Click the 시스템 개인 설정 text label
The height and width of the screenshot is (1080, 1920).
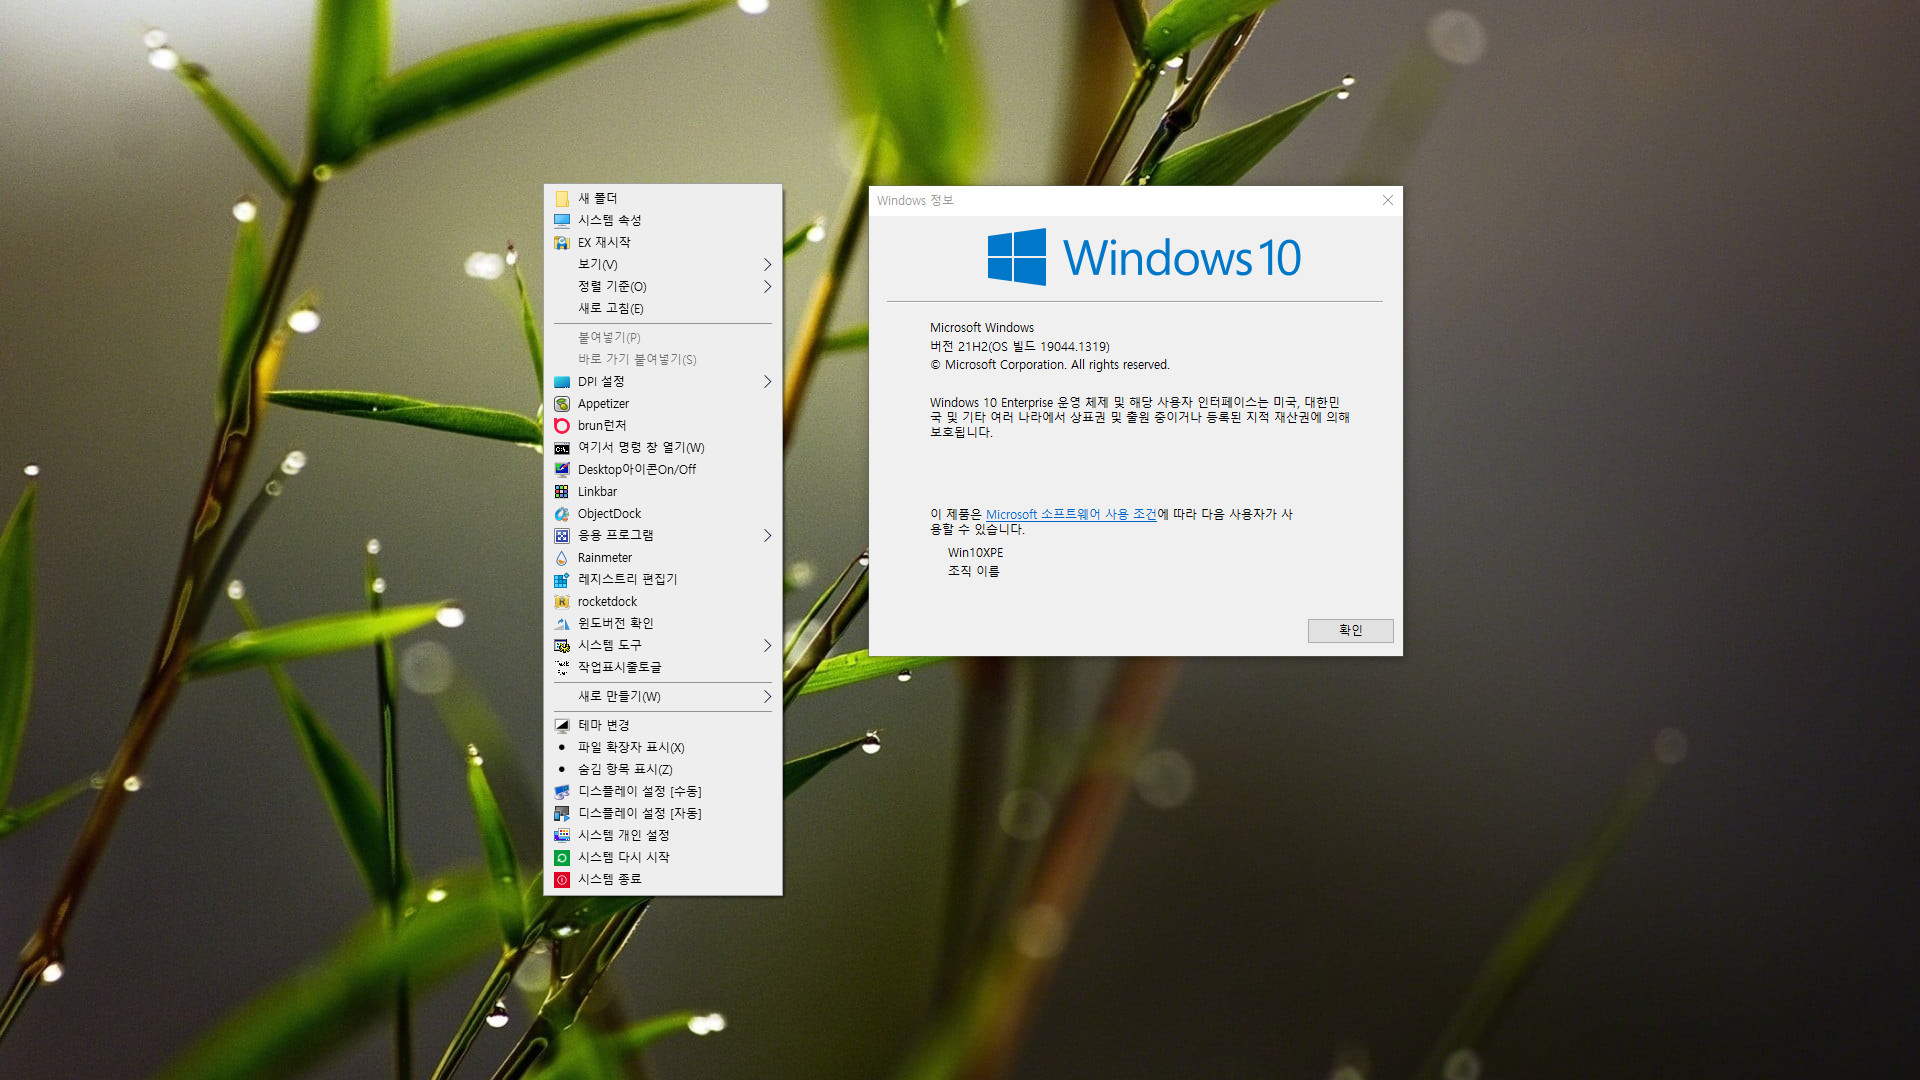click(x=624, y=835)
